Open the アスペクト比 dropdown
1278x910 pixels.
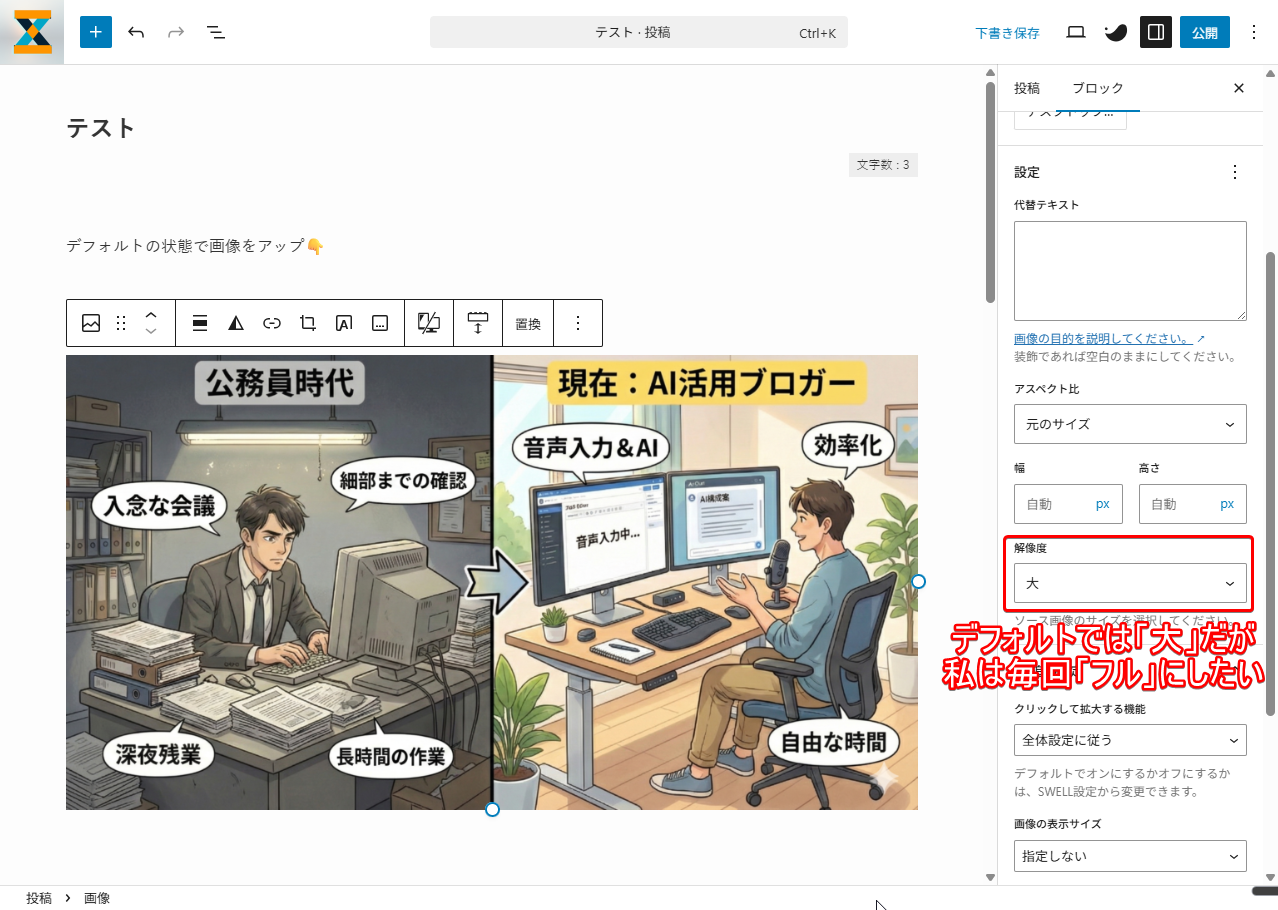point(1130,424)
